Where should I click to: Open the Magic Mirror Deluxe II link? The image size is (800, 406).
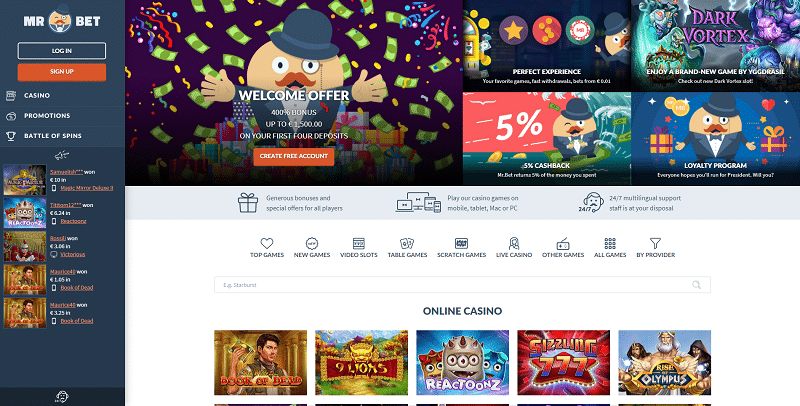click(x=87, y=188)
